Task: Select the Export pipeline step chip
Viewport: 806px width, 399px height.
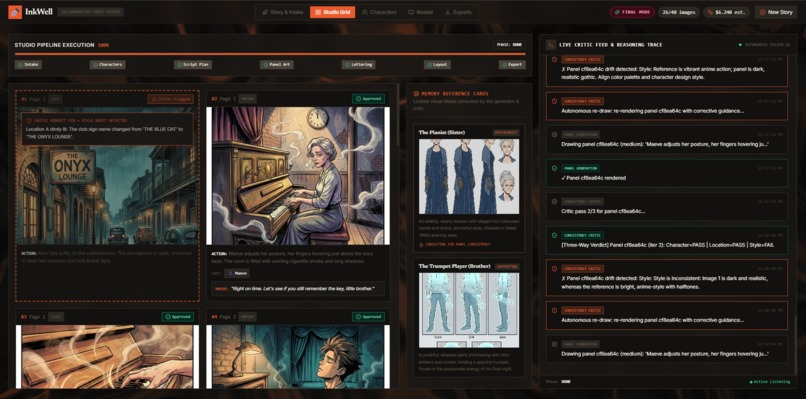Action: pyautogui.click(x=512, y=65)
